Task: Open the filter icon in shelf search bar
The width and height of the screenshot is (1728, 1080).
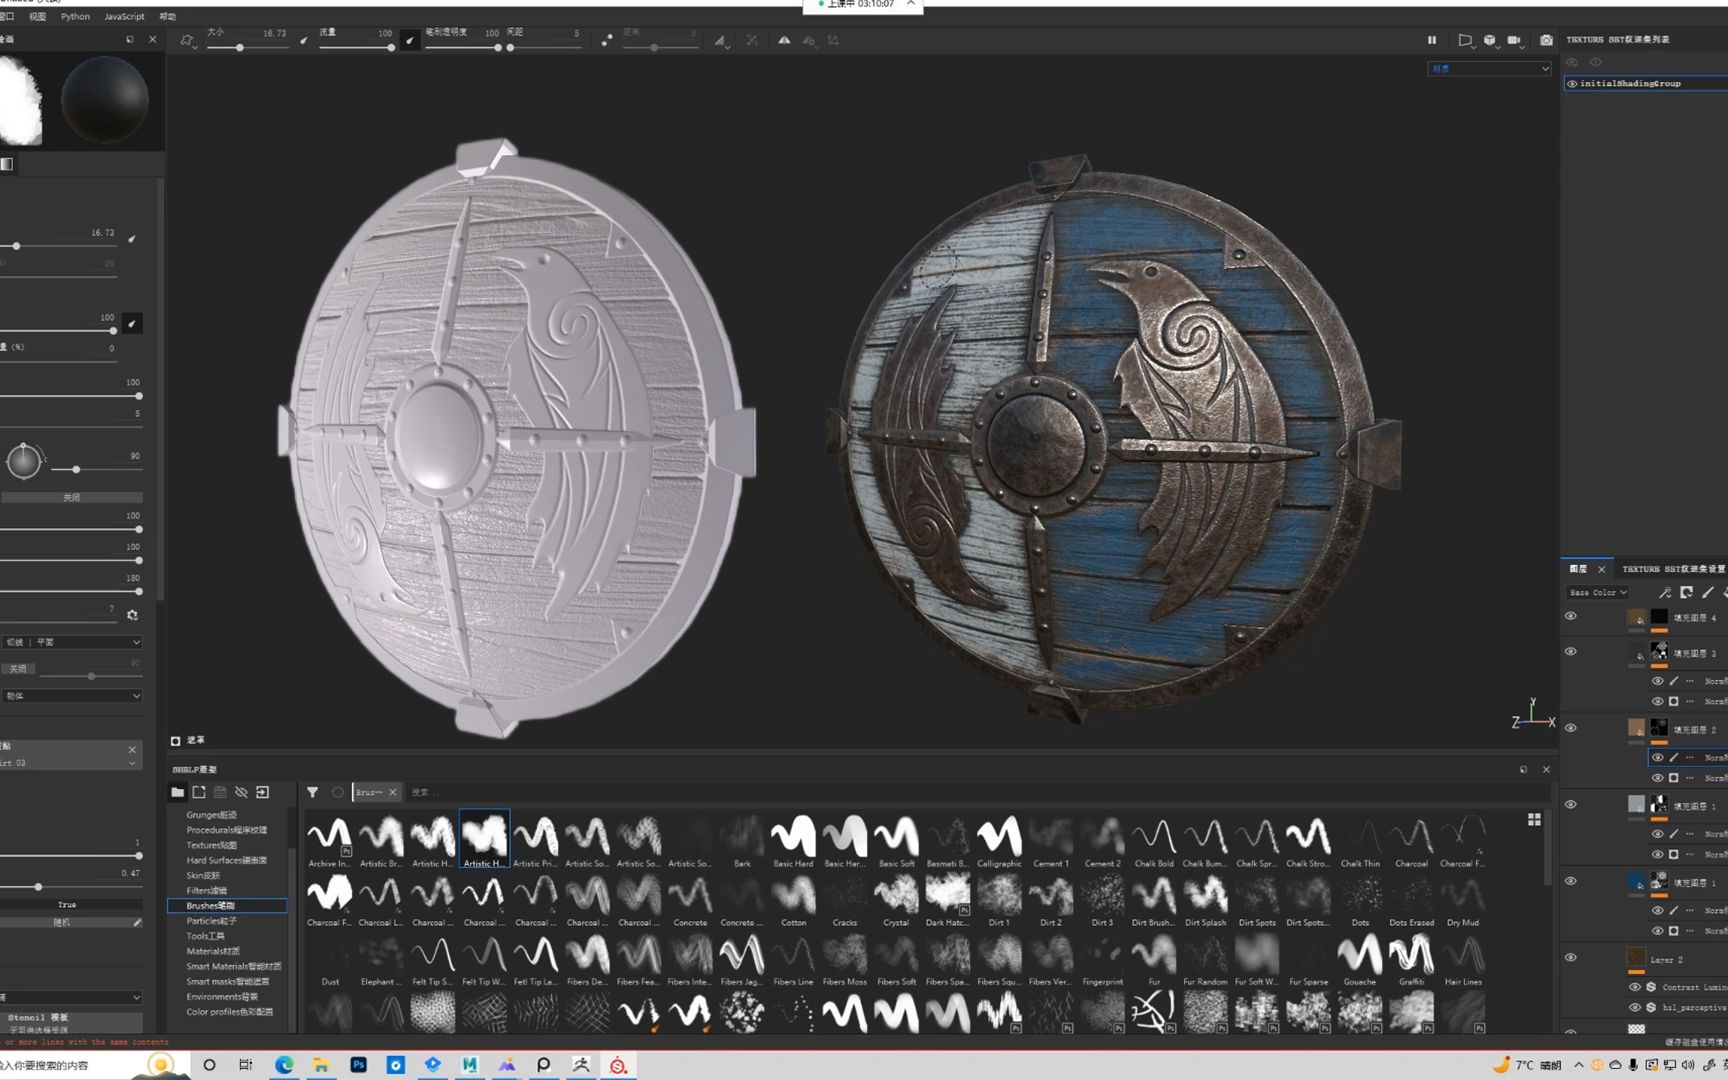Action: point(313,792)
